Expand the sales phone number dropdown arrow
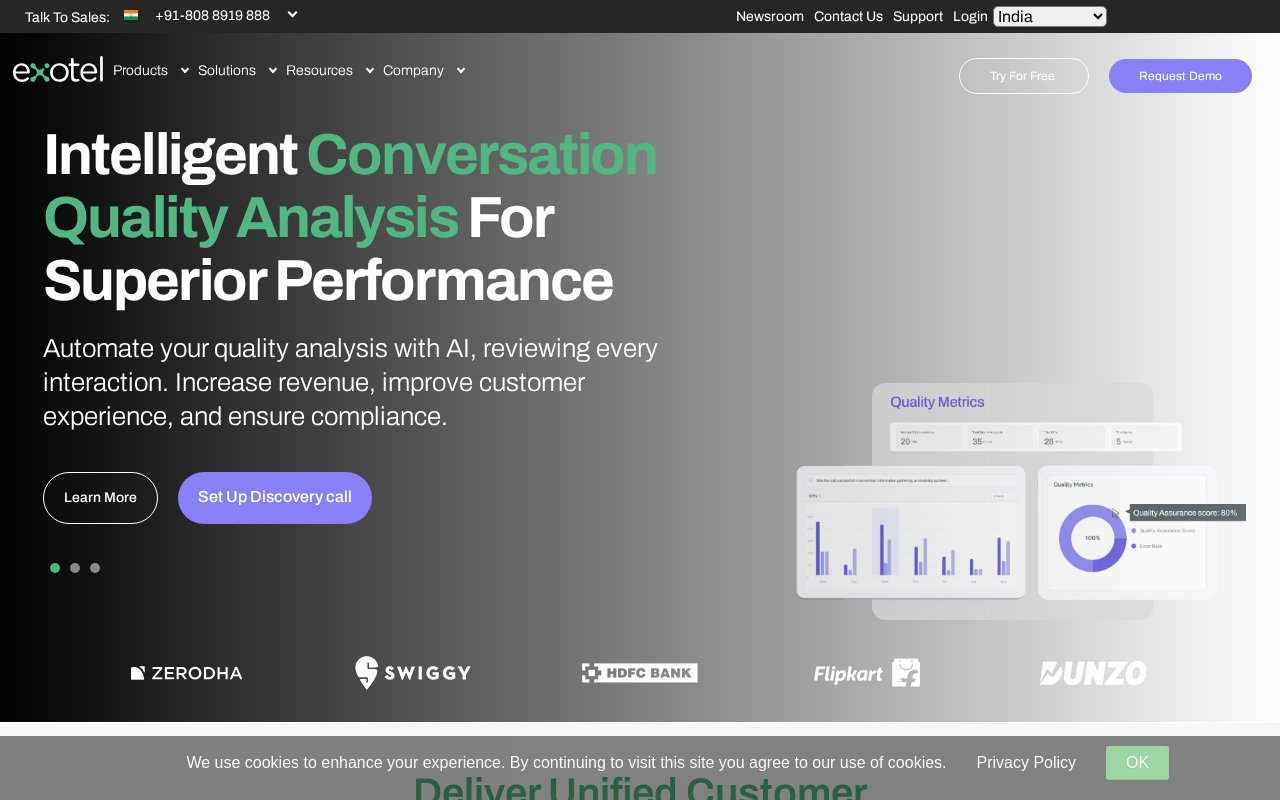1280x800 pixels. coord(292,14)
